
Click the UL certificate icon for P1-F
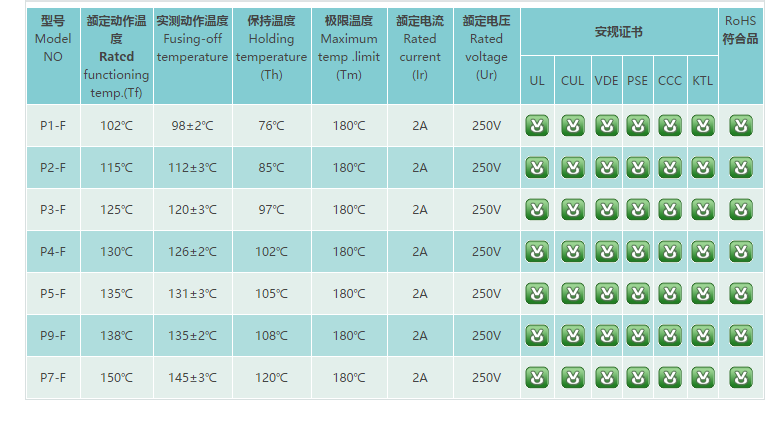tap(538, 125)
